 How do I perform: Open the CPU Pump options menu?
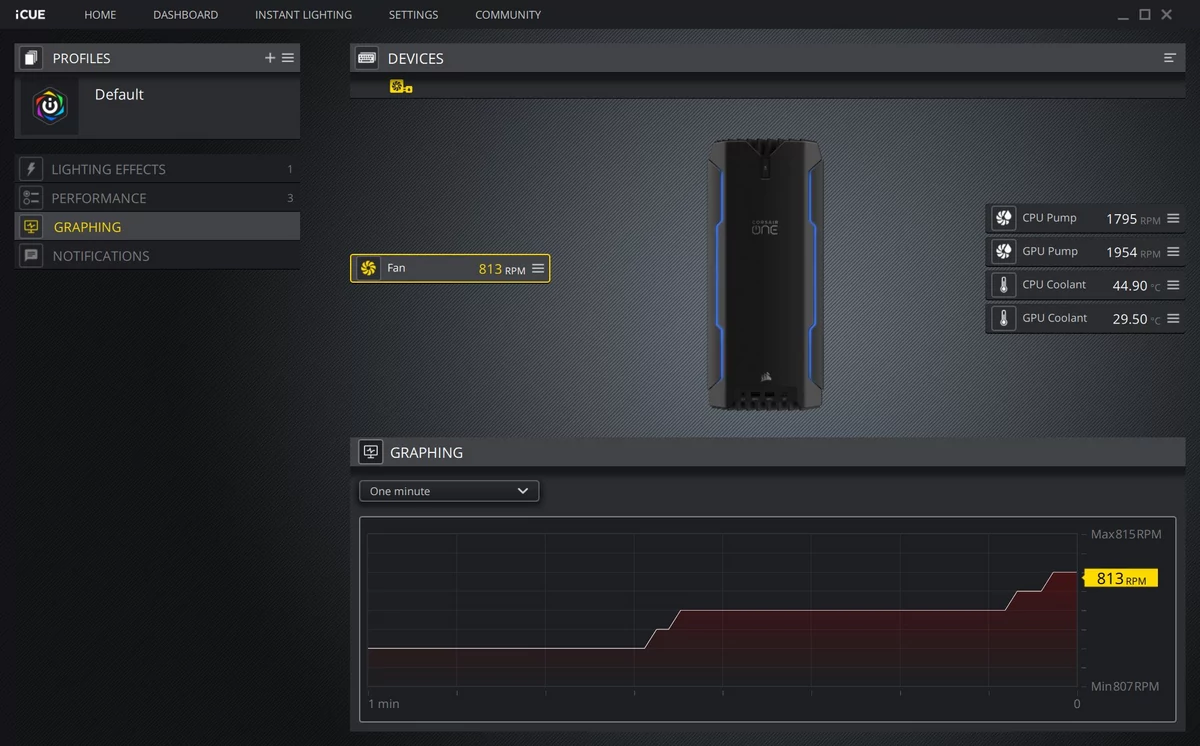click(1173, 218)
